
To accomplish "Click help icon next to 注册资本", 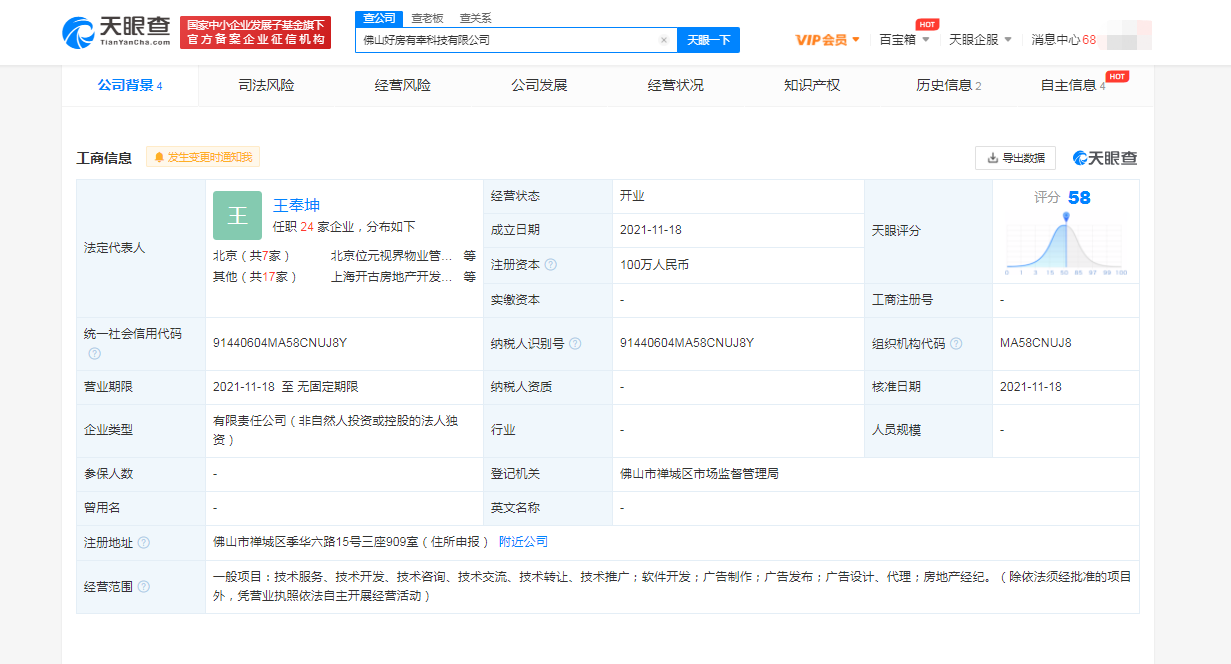I will (x=551, y=265).
